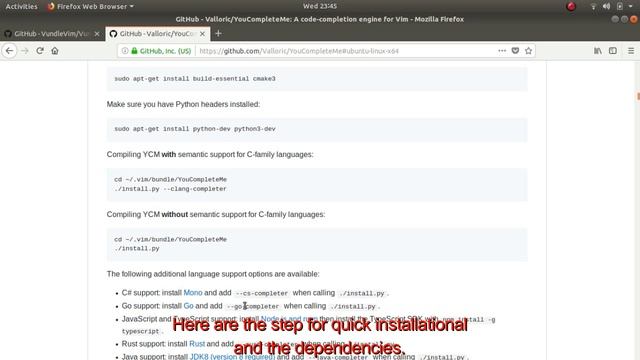Open the clock and calendar panel

(x=320, y=6)
